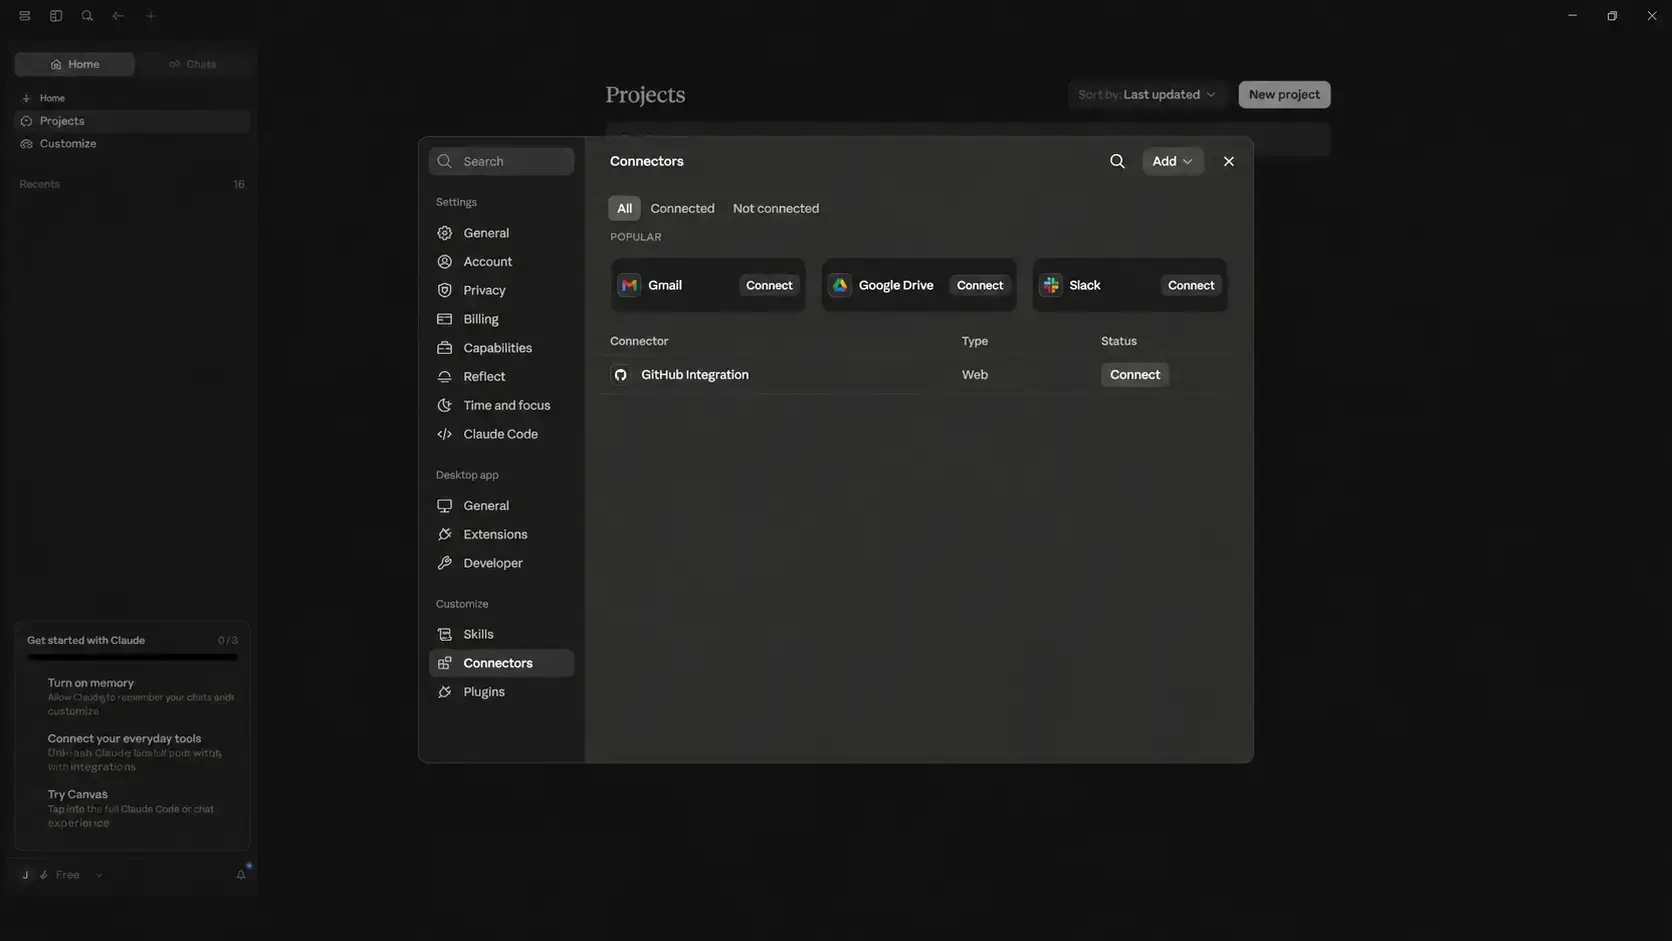Open the Sort by Last updated dropdown

click(1147, 94)
